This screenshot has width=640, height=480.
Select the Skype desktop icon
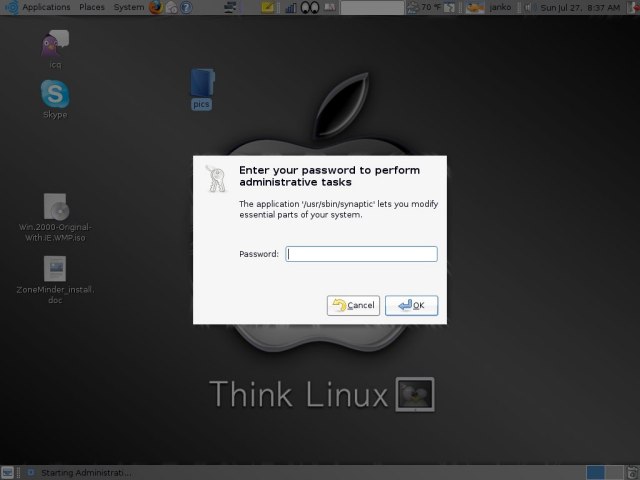tap(55, 99)
